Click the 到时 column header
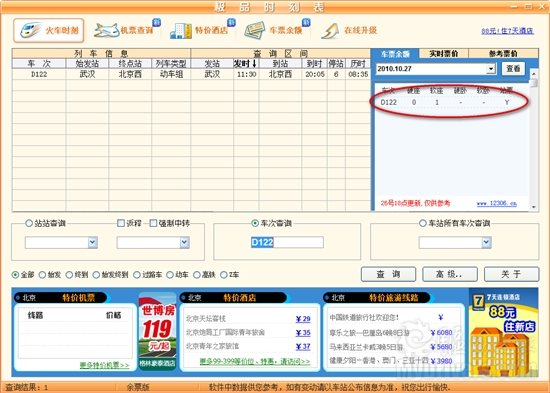550x393 pixels. (x=314, y=64)
